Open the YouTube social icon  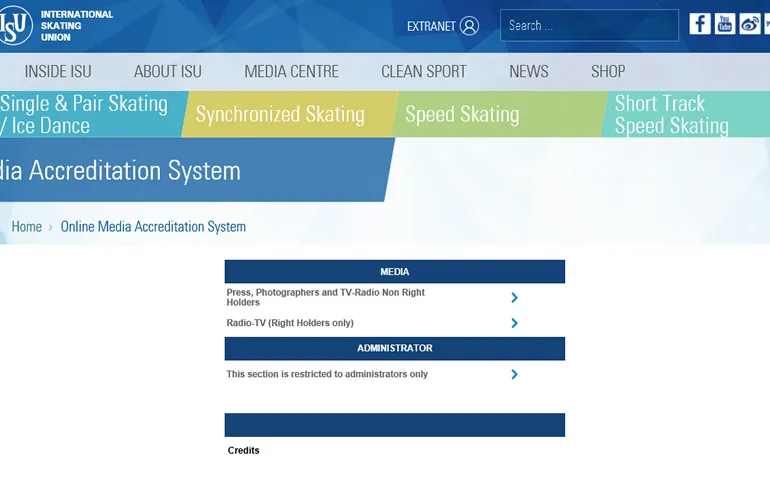(x=725, y=24)
